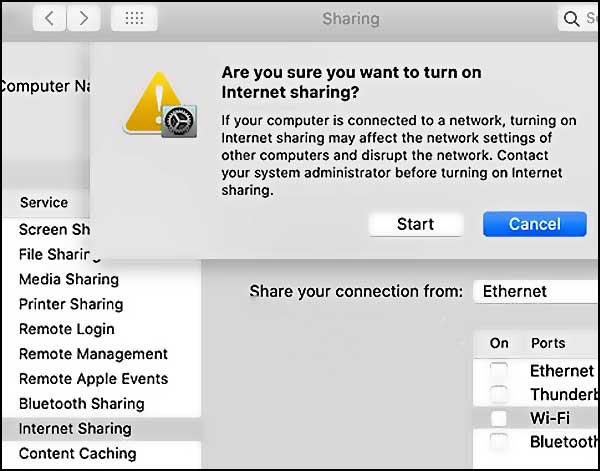Cancel the Internet sharing dialog

(535, 224)
